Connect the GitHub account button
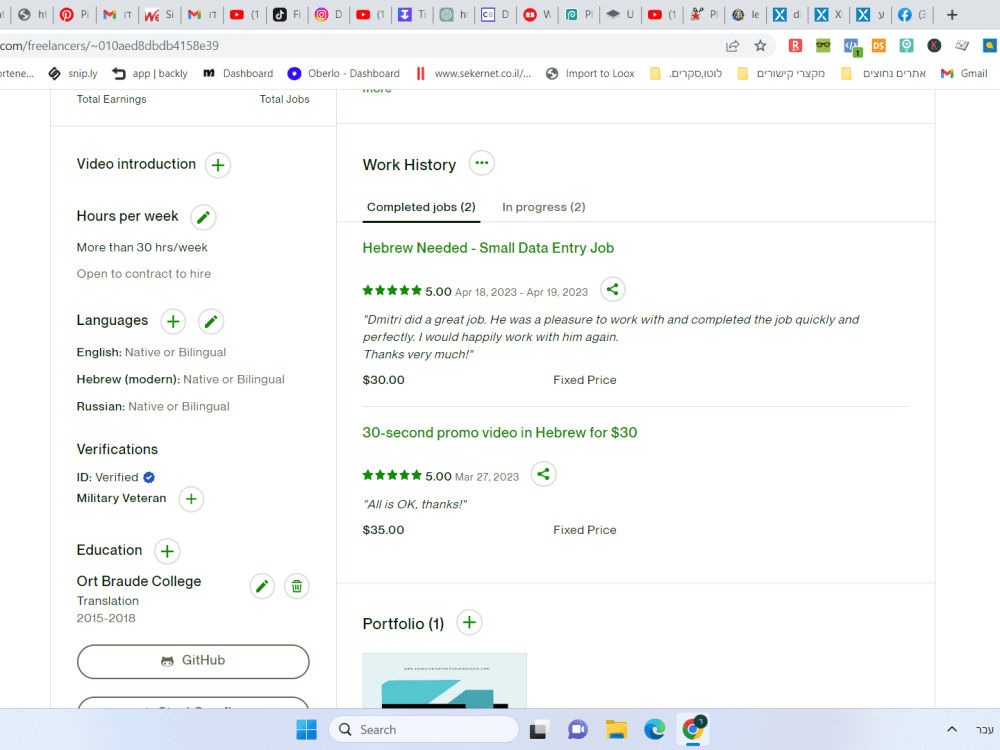 point(193,661)
